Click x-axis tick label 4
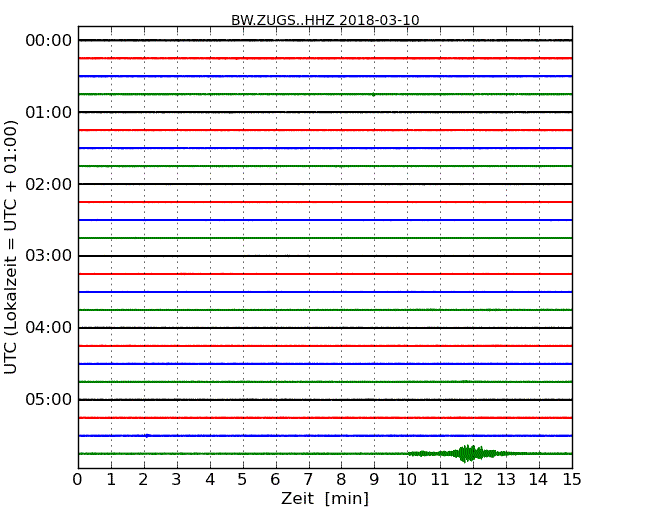Screen dimensions: 650x520 [x=210, y=480]
